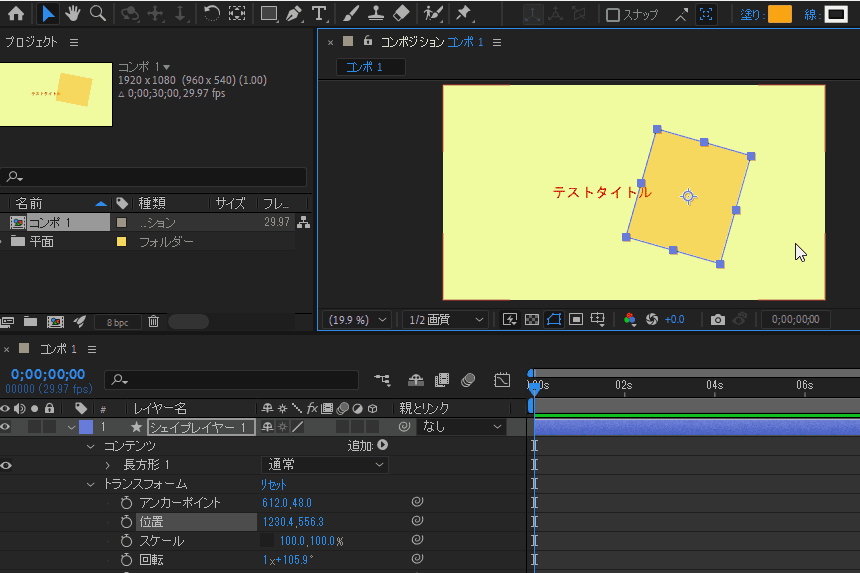This screenshot has width=860, height=573.
Task: Click the 追加 add content button
Action: [383, 445]
